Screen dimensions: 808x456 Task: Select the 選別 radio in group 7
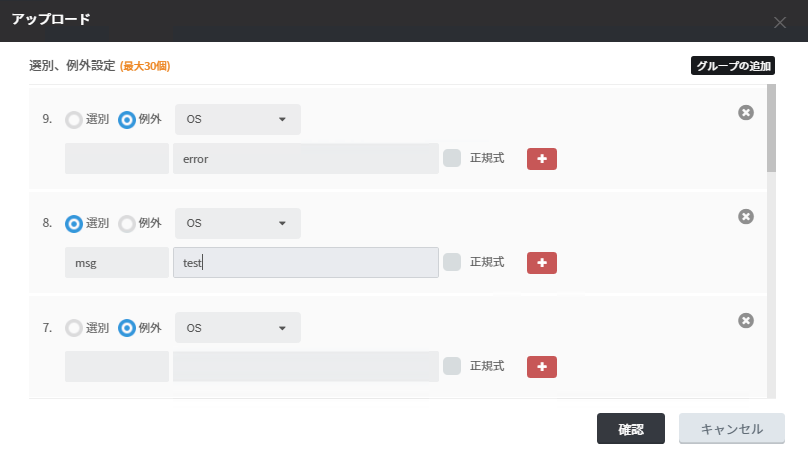74,328
